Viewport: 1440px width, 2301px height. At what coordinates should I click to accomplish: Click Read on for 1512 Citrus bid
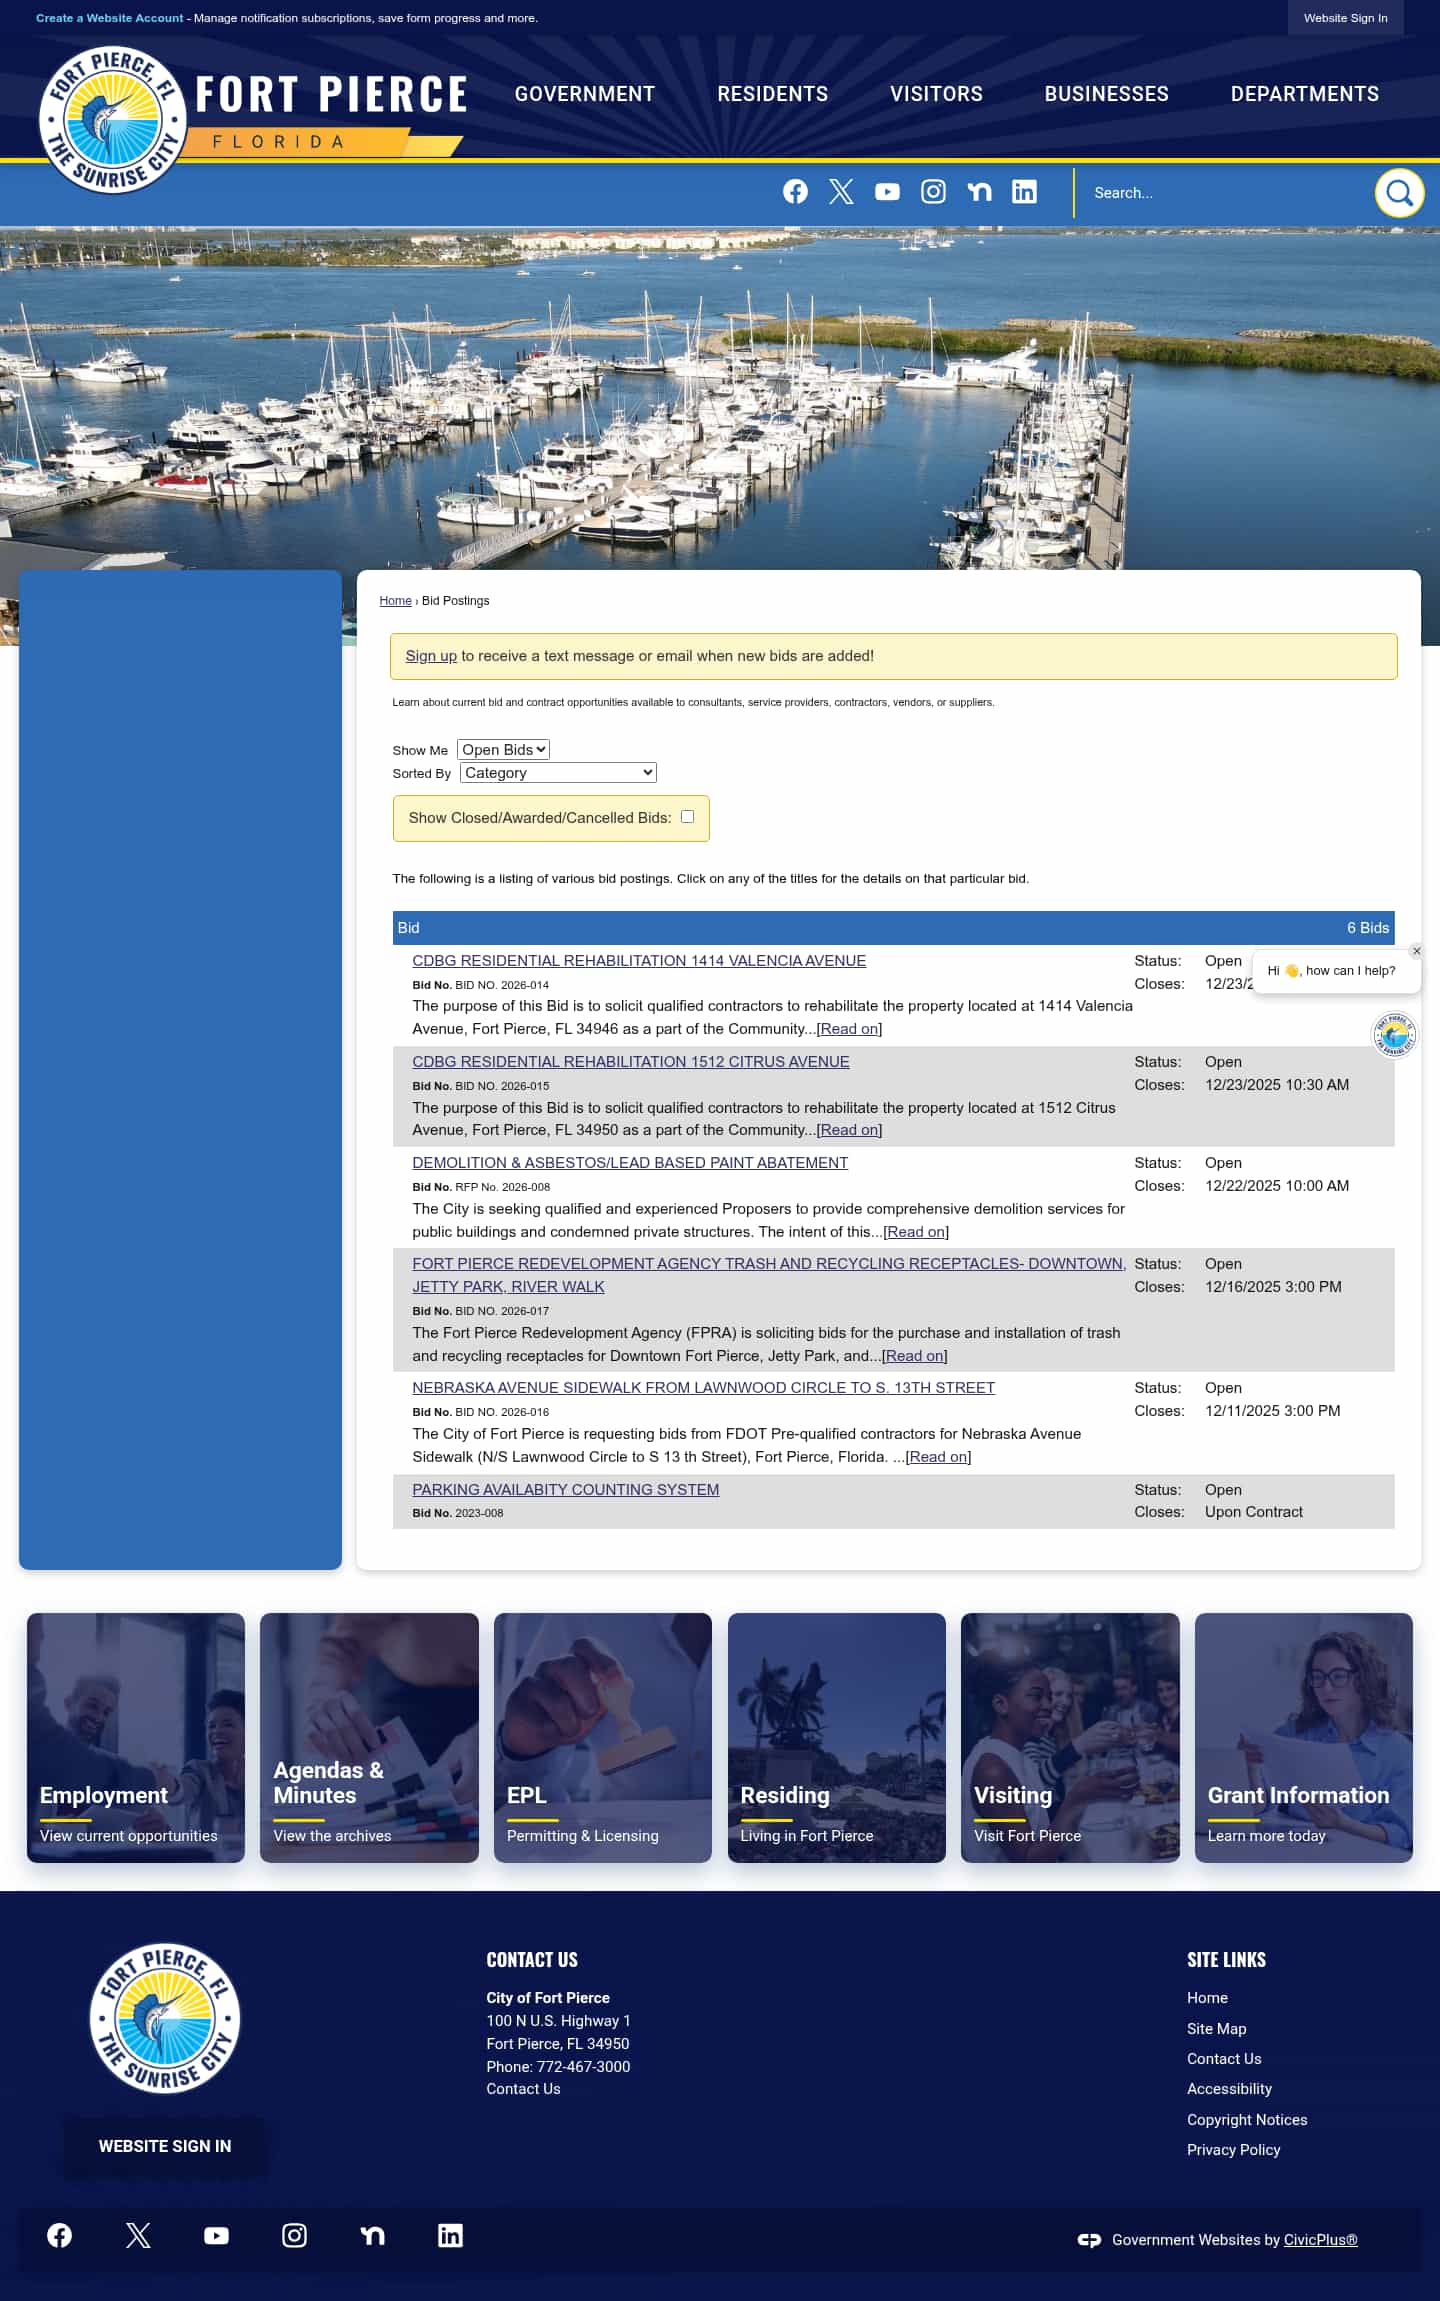coord(849,1130)
